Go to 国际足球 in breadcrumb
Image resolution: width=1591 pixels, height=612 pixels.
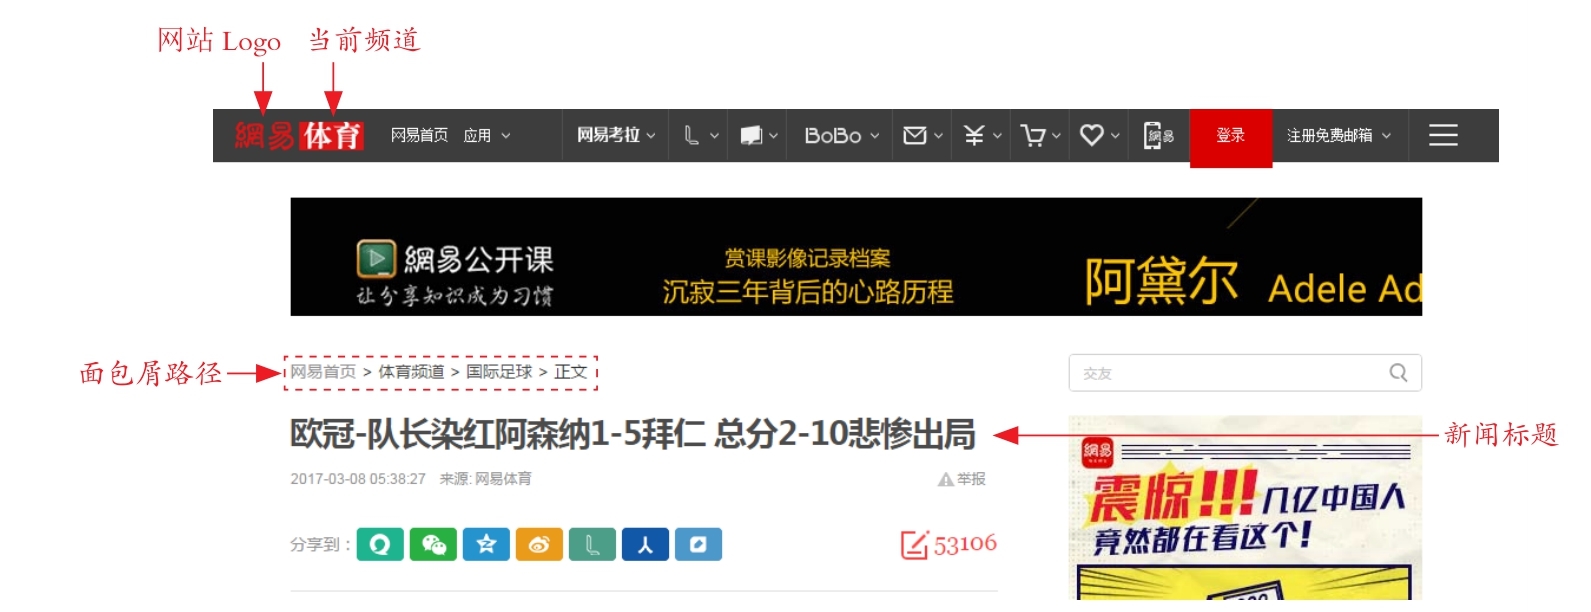pyautogui.click(x=499, y=372)
